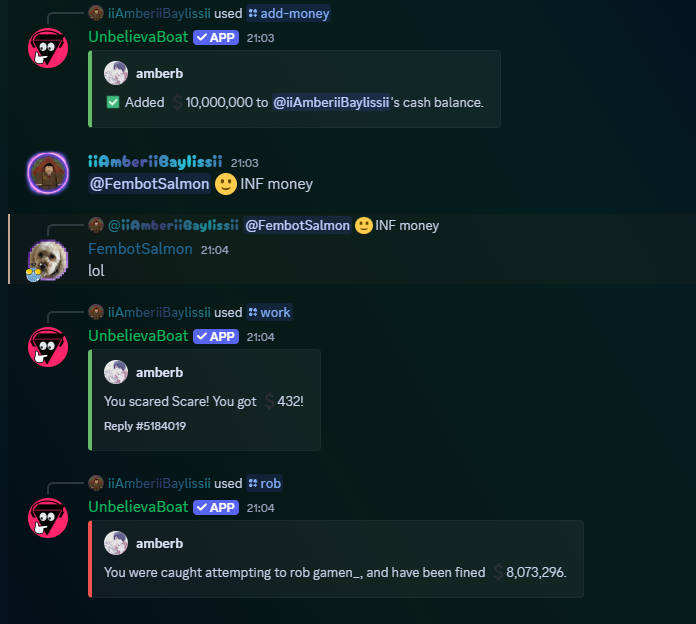Click APP badge on work message
The width and height of the screenshot is (696, 624).
point(216,336)
